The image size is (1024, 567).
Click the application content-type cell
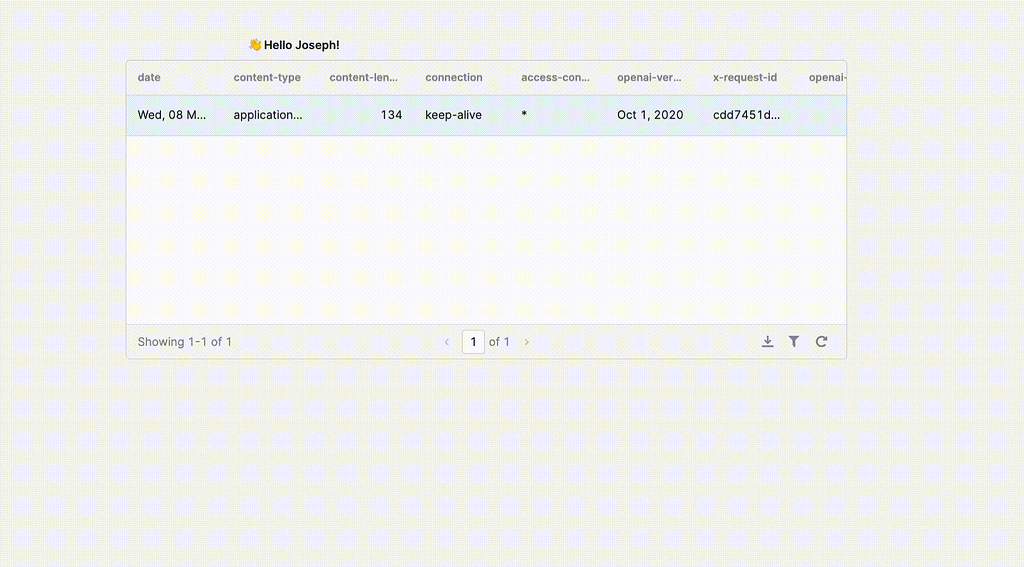click(268, 115)
